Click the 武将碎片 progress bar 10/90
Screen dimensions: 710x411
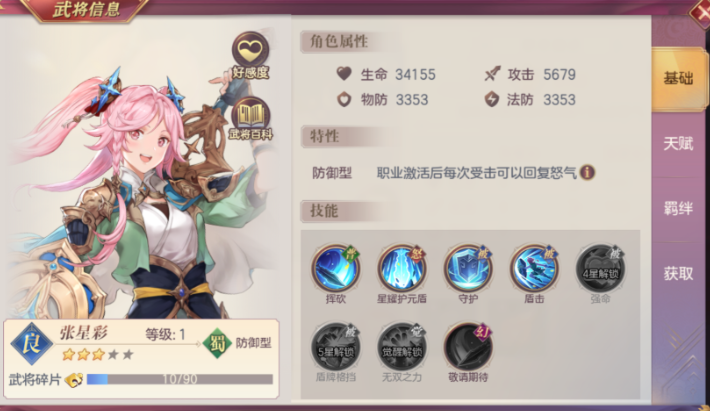pyautogui.click(x=180, y=379)
